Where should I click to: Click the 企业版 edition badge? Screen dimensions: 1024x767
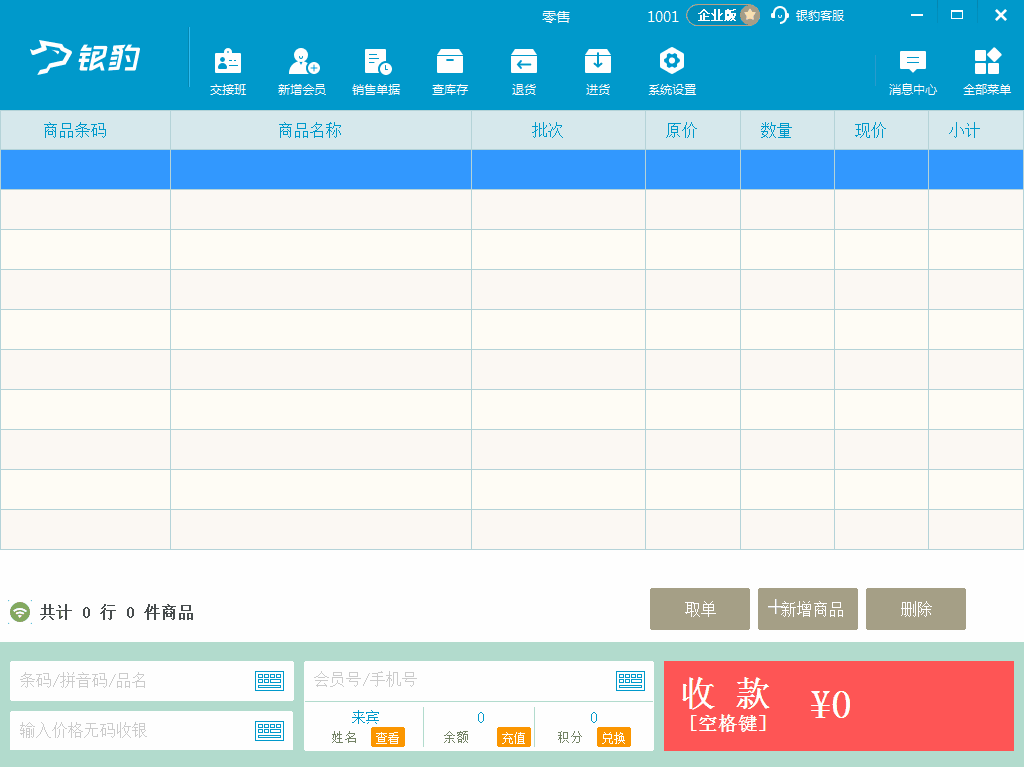click(x=723, y=15)
